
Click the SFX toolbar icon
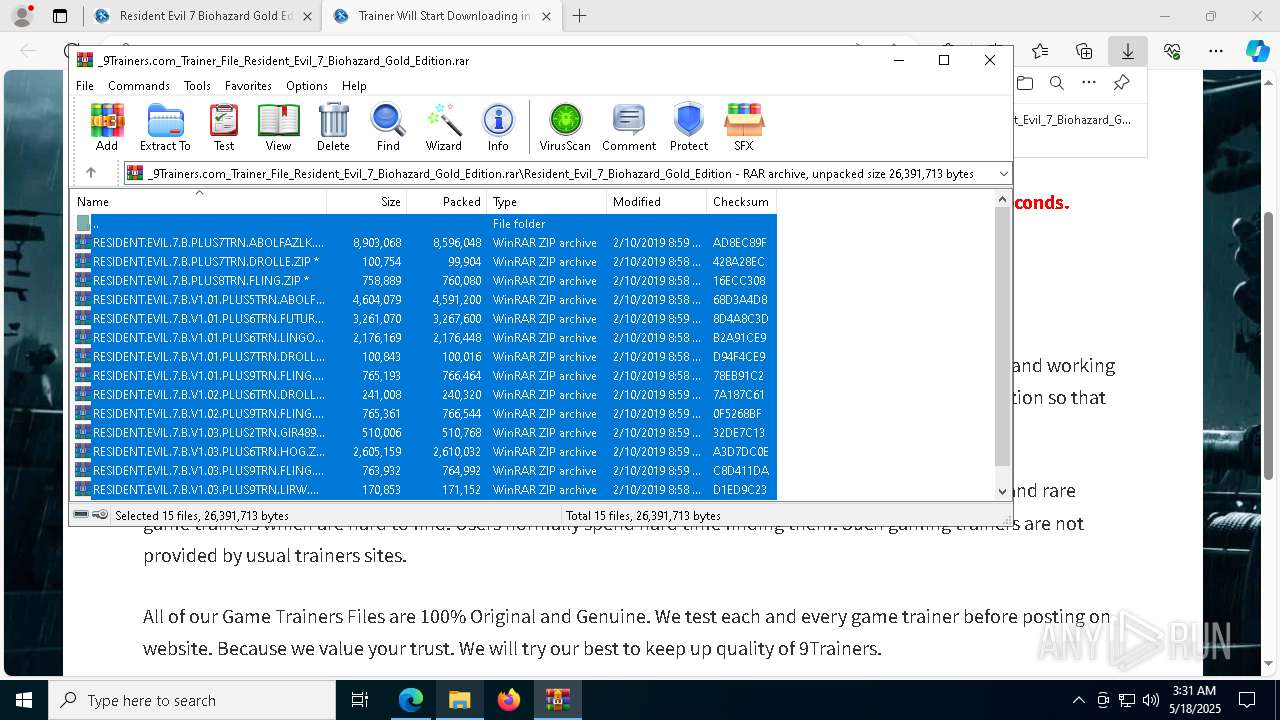744,127
